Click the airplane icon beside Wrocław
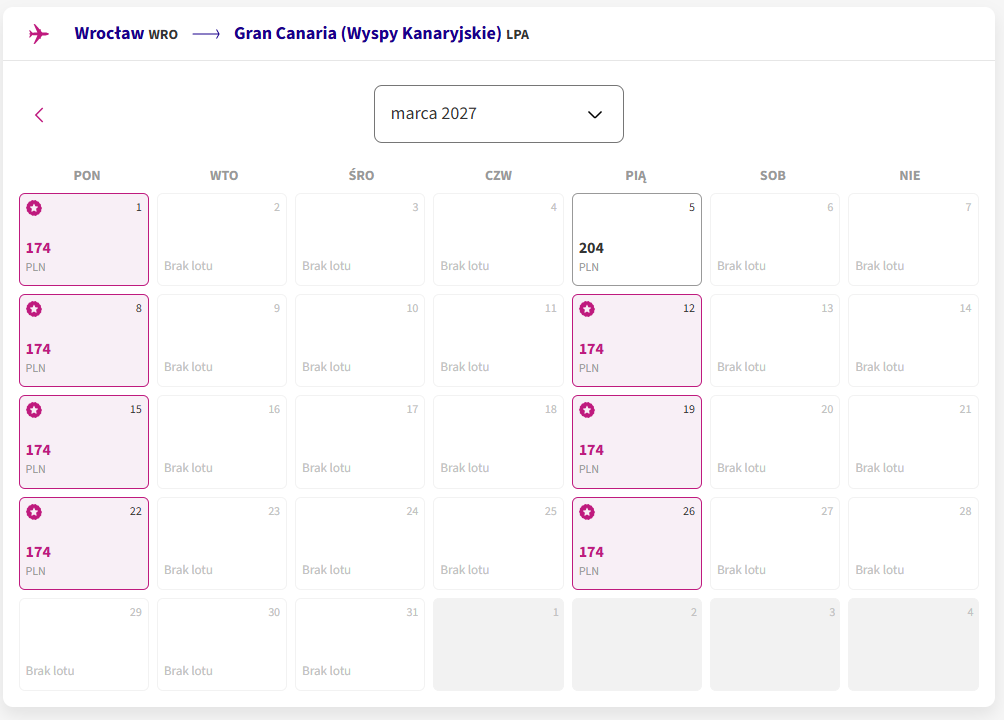 click(38, 34)
